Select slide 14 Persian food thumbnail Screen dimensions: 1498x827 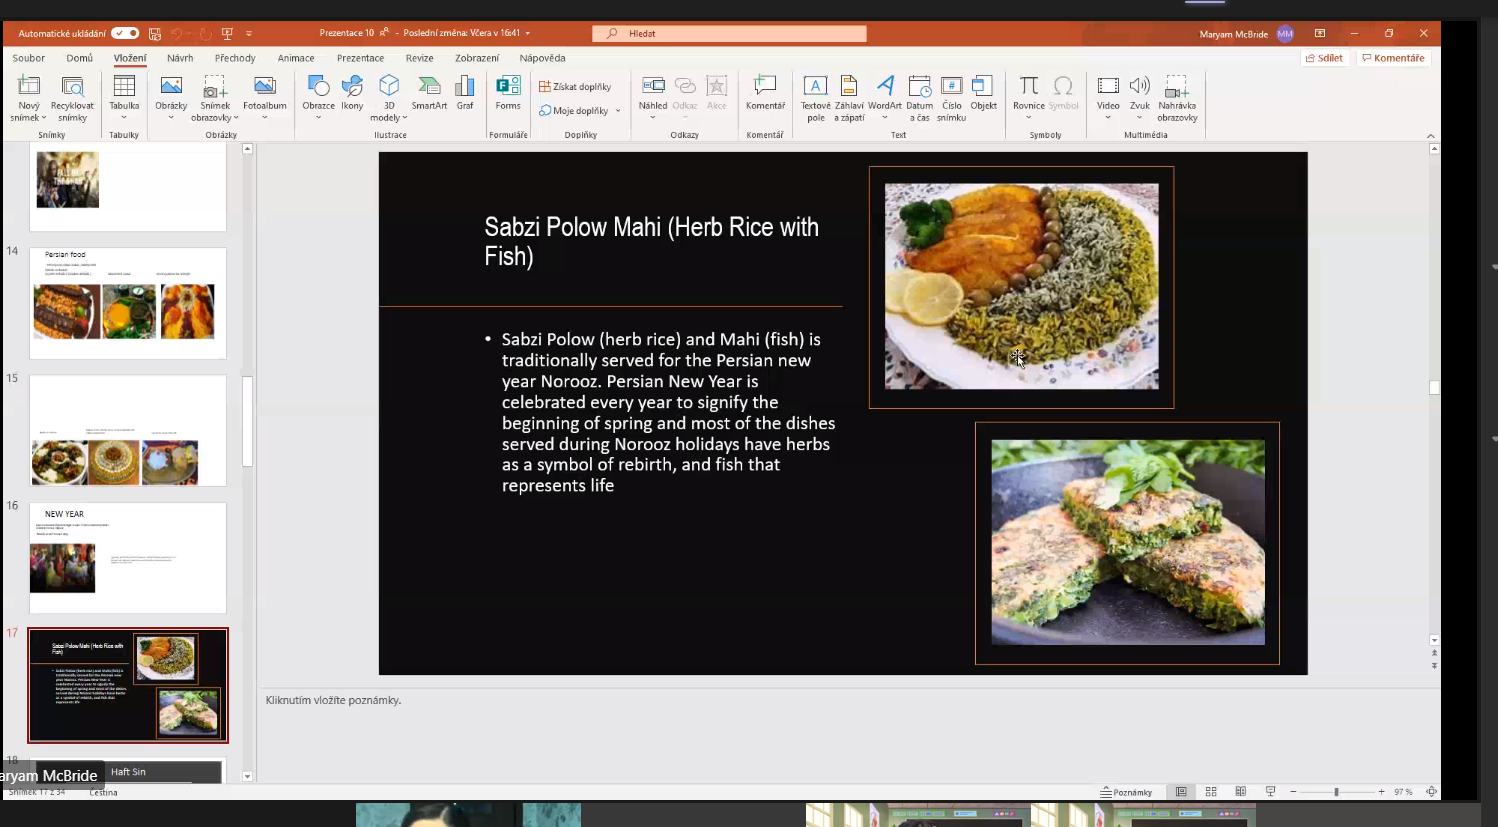(x=128, y=304)
